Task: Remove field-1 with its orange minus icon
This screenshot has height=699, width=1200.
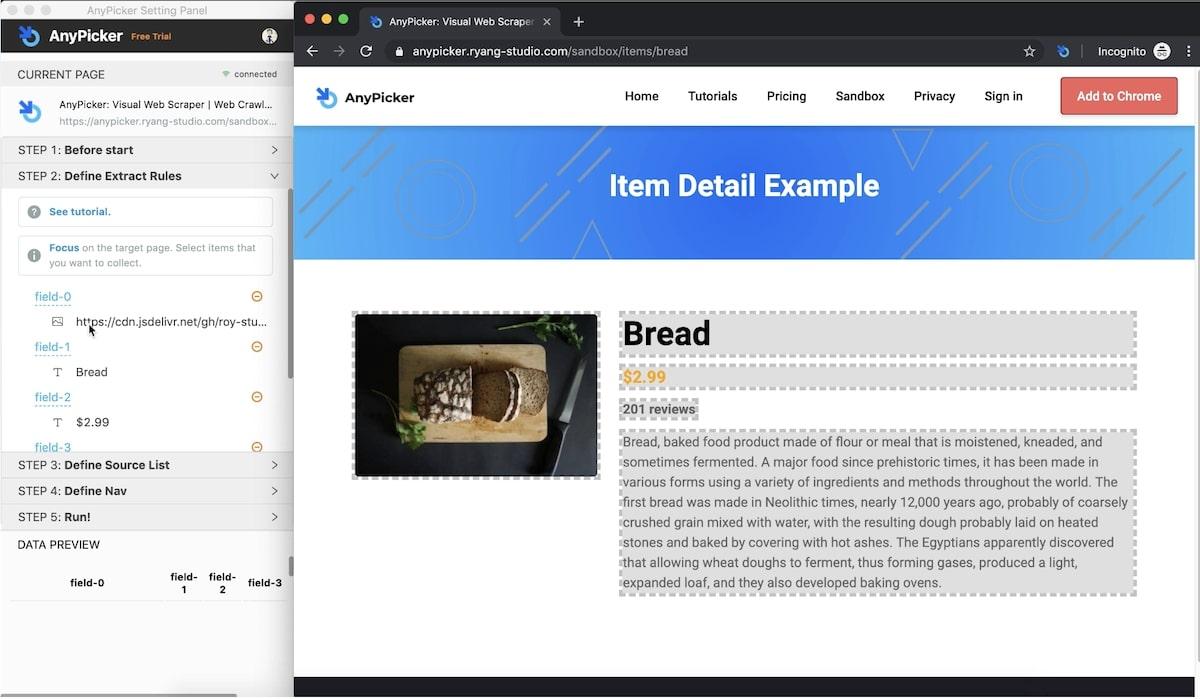Action: (257, 347)
